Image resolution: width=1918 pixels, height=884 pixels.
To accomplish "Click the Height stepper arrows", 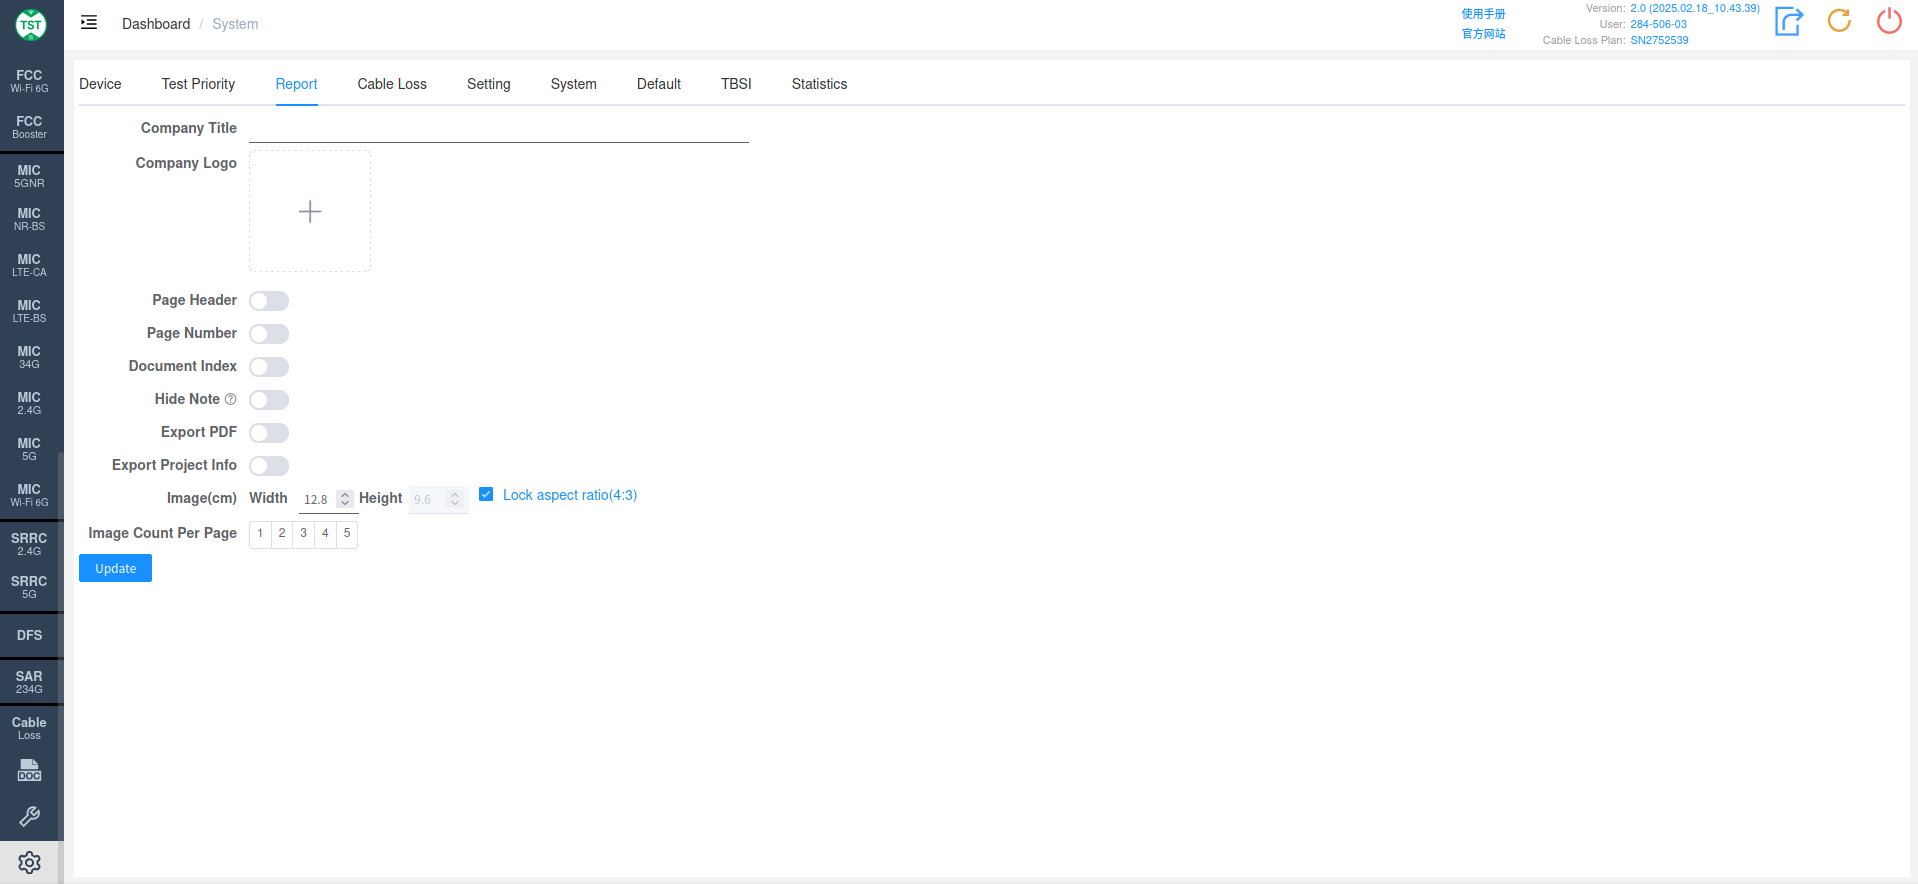I will [455, 499].
